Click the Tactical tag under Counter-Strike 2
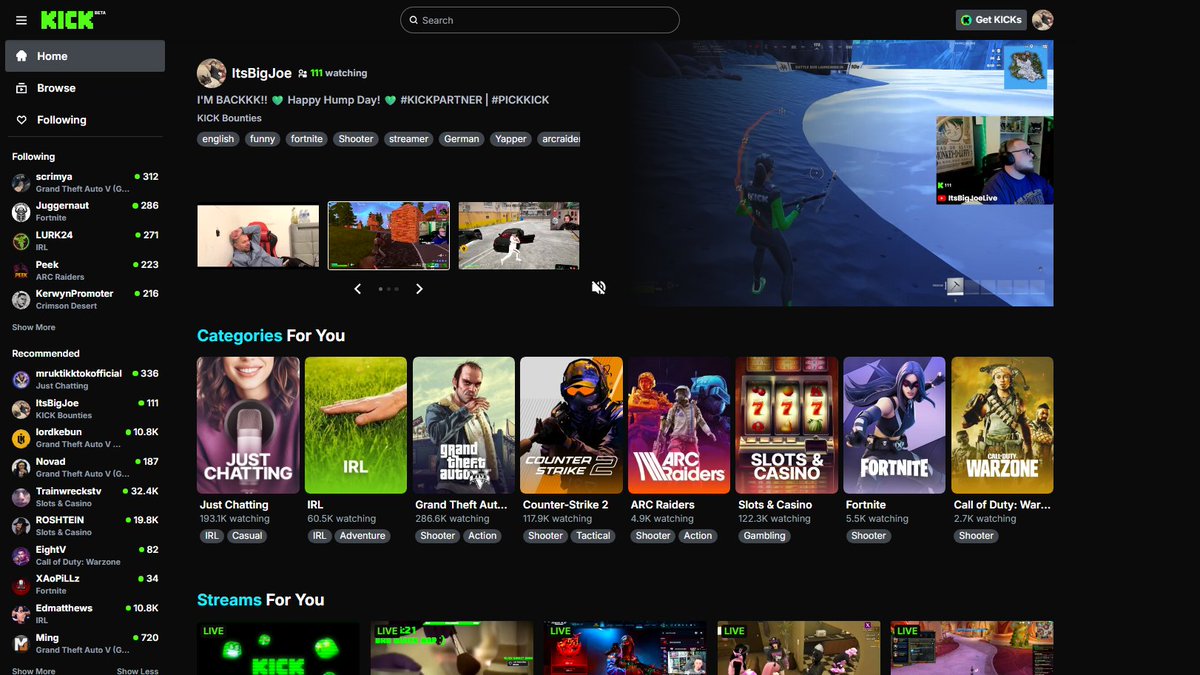Image resolution: width=1200 pixels, height=675 pixels. coord(593,536)
